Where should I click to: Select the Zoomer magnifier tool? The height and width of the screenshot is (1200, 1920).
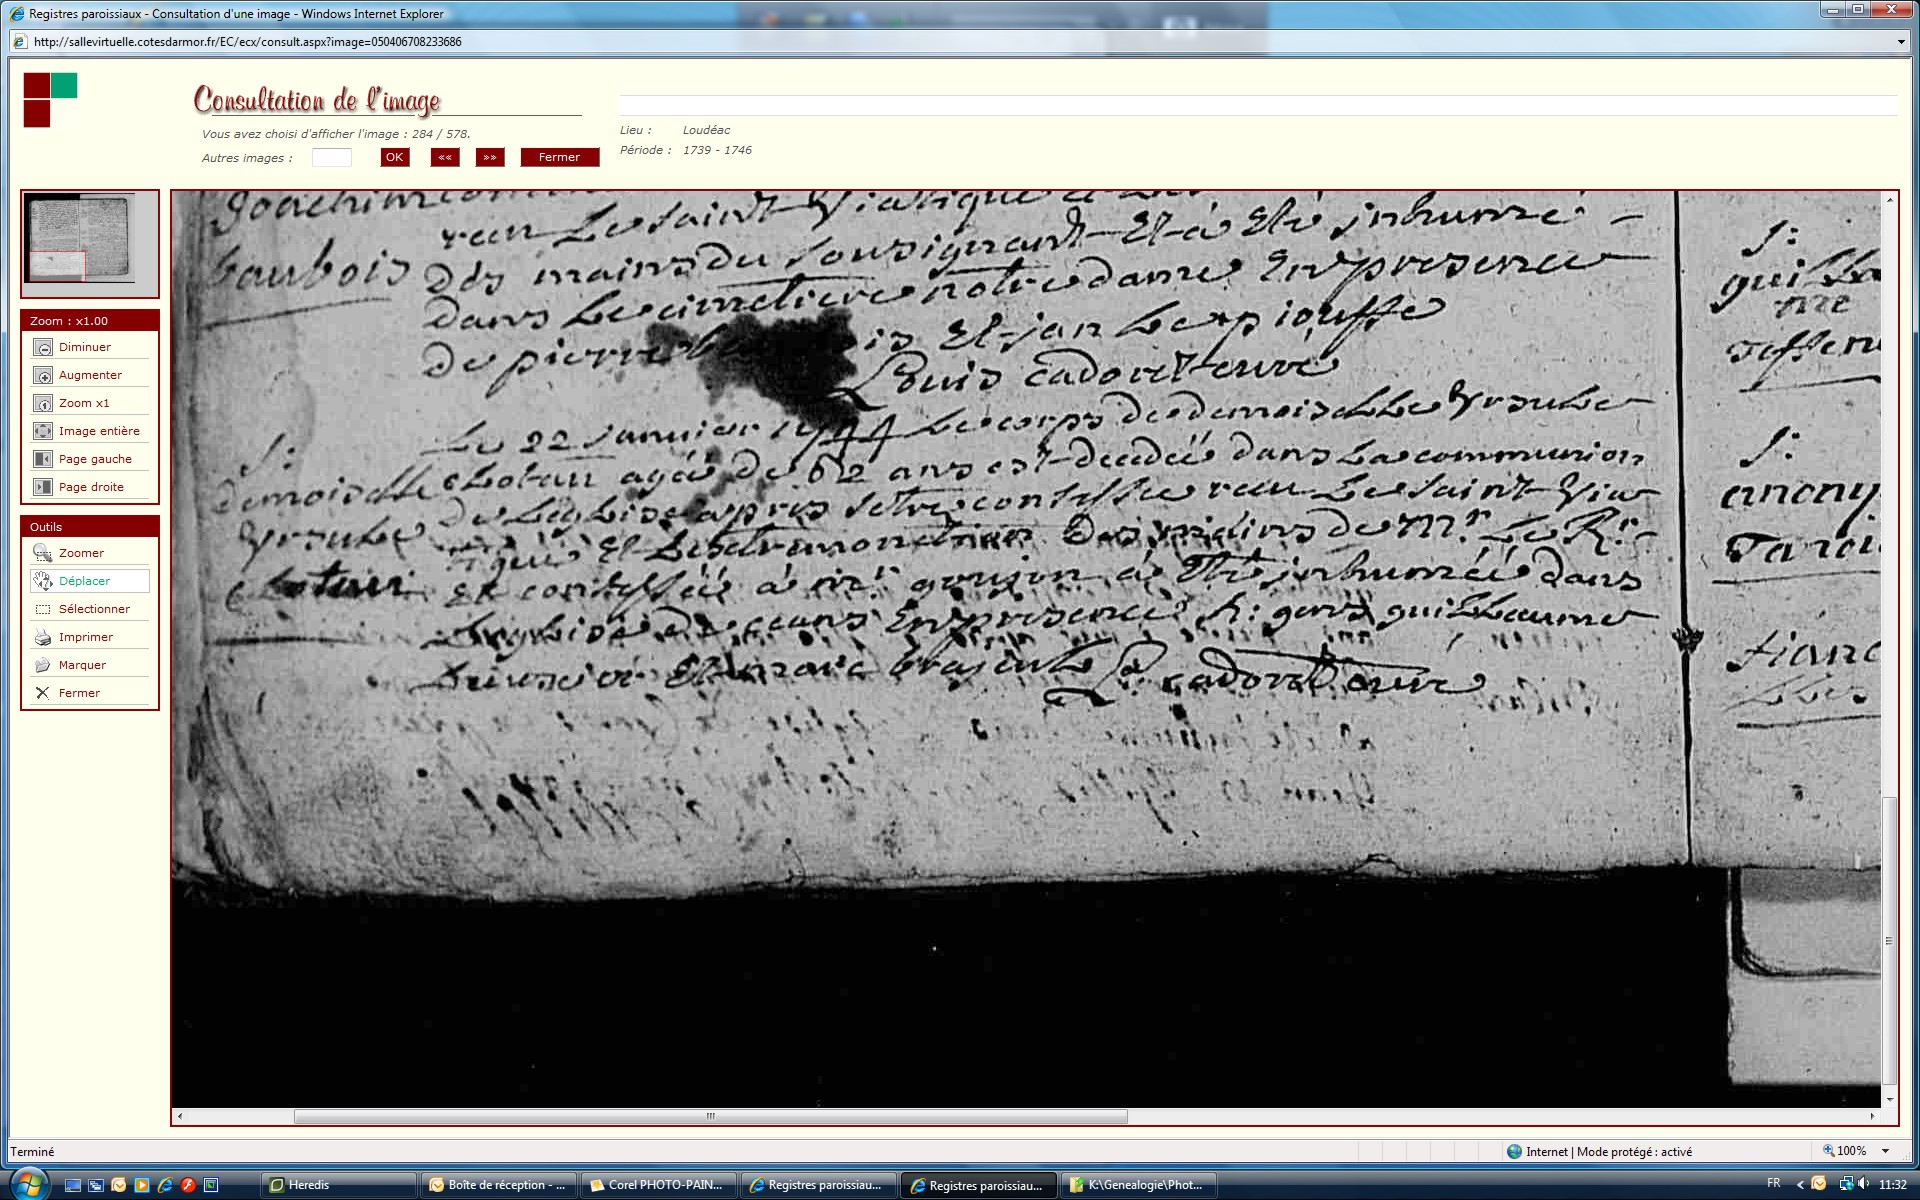(x=43, y=553)
